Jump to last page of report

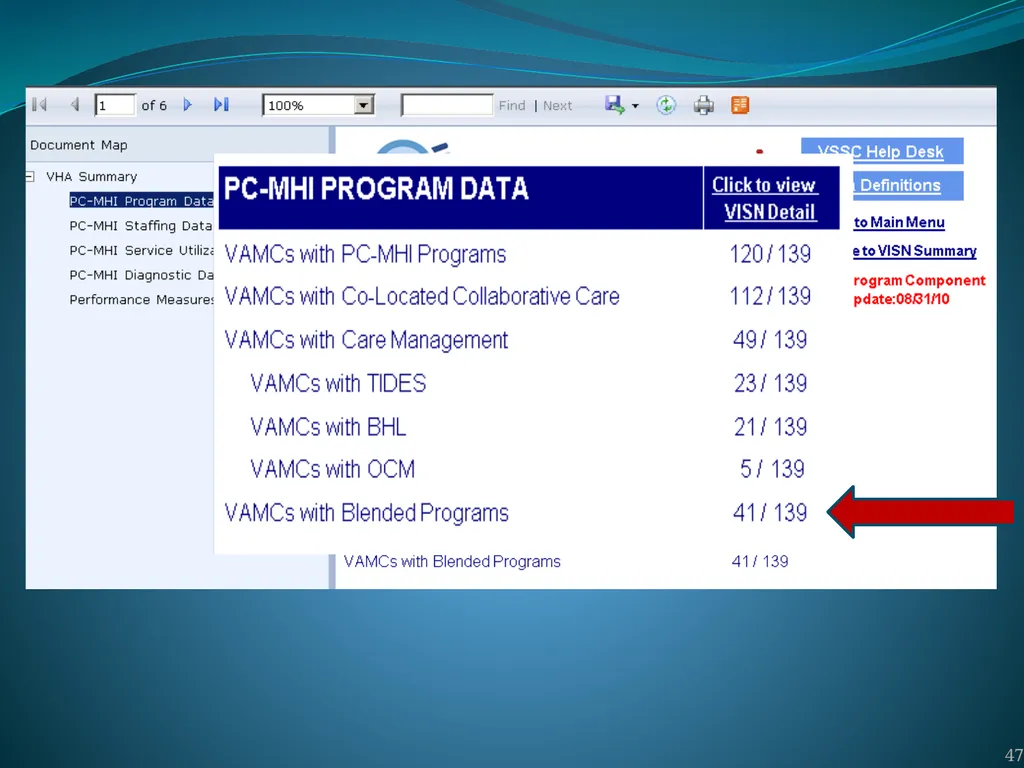221,104
